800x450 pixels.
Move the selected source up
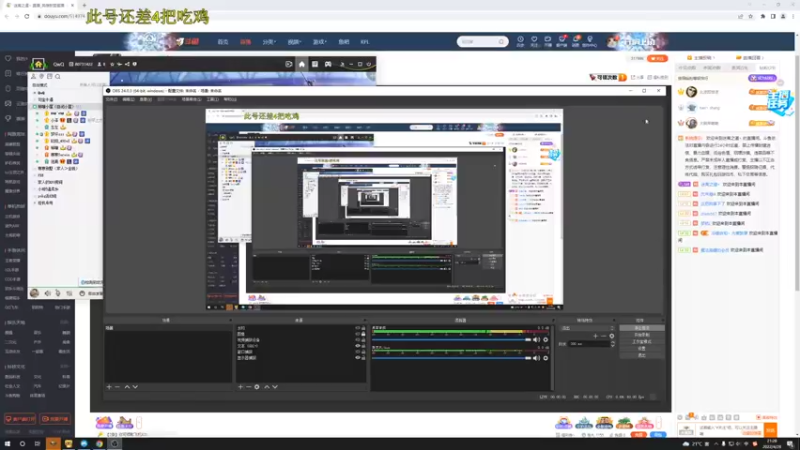[x=267, y=387]
